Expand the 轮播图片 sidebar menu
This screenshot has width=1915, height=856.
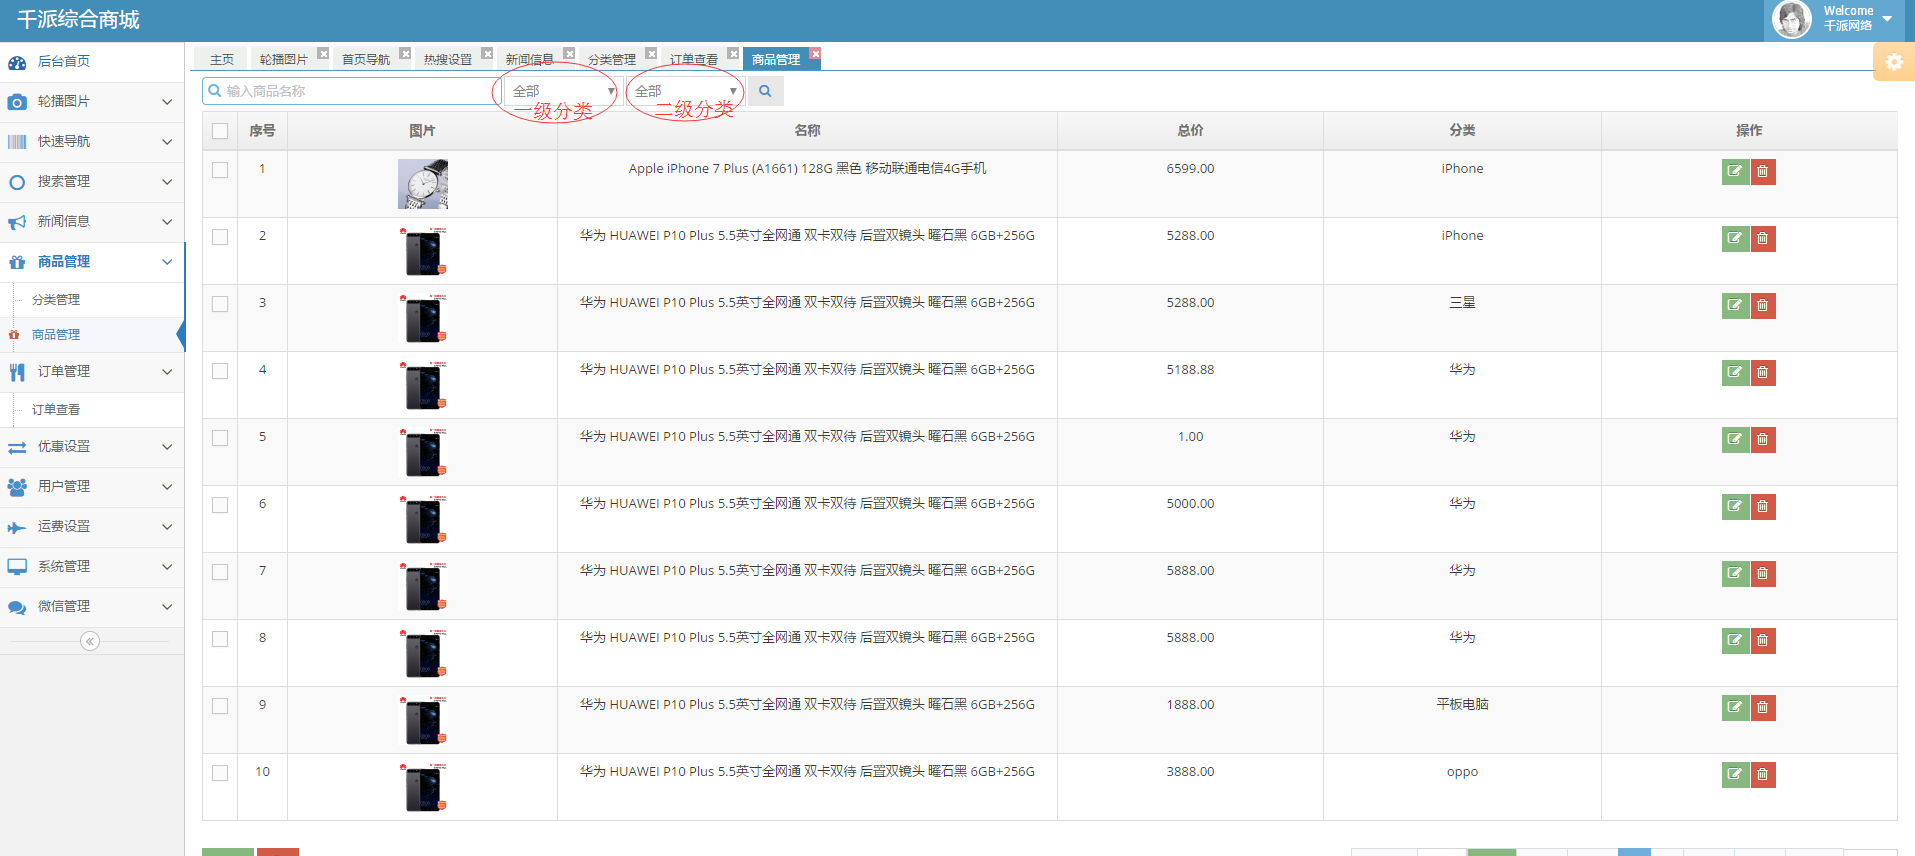click(x=92, y=102)
